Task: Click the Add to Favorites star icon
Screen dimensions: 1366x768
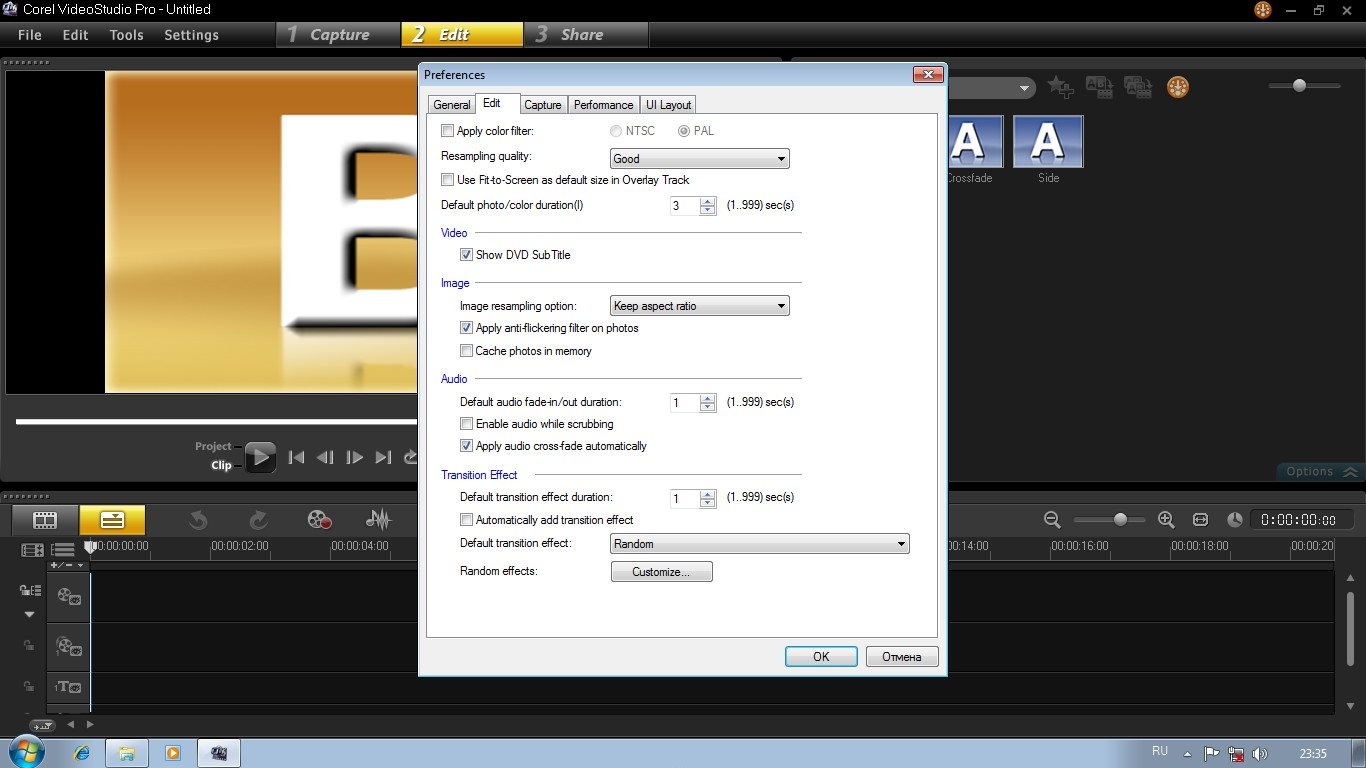Action: [1060, 88]
